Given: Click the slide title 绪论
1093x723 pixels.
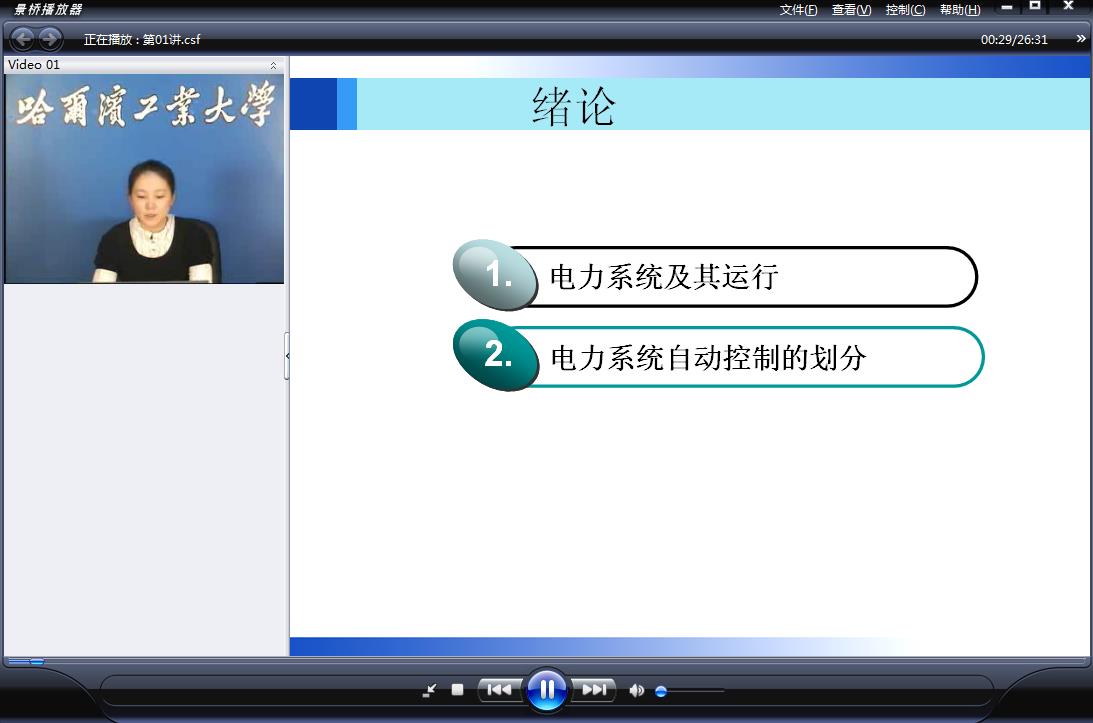Looking at the screenshot, I should tap(573, 107).
